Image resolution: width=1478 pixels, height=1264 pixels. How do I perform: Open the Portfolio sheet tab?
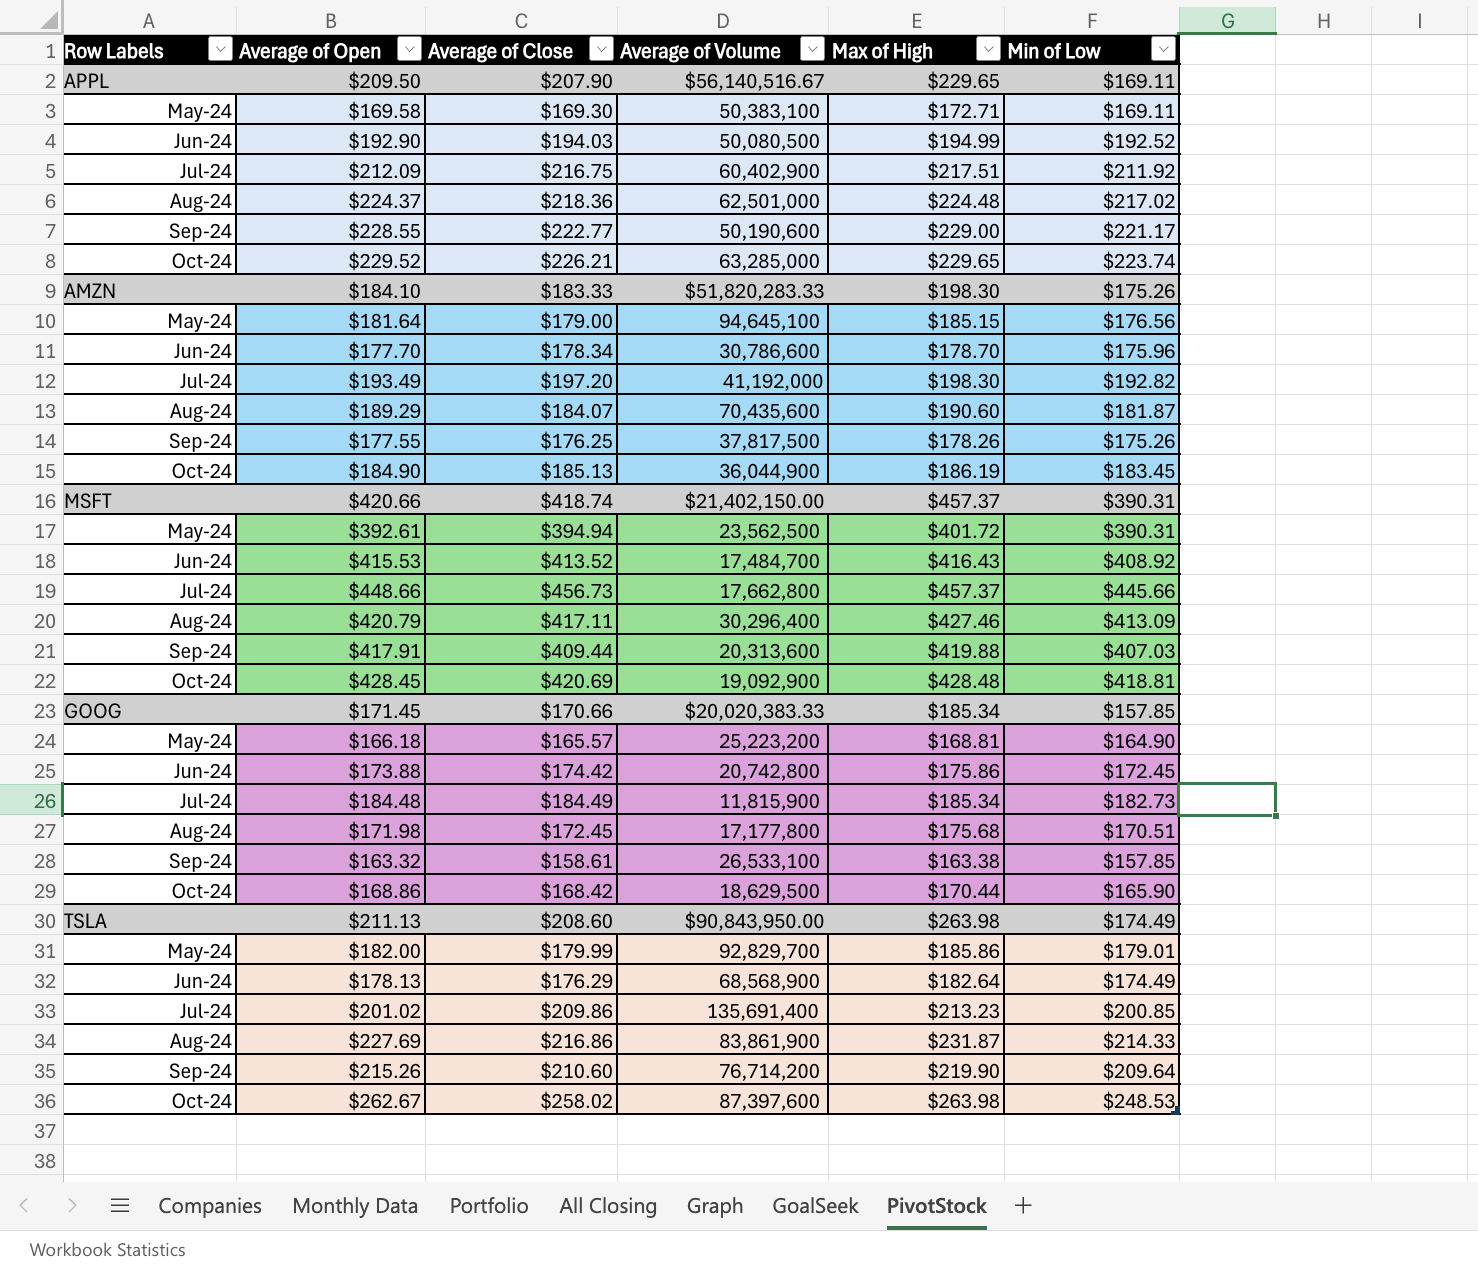[x=489, y=1206]
